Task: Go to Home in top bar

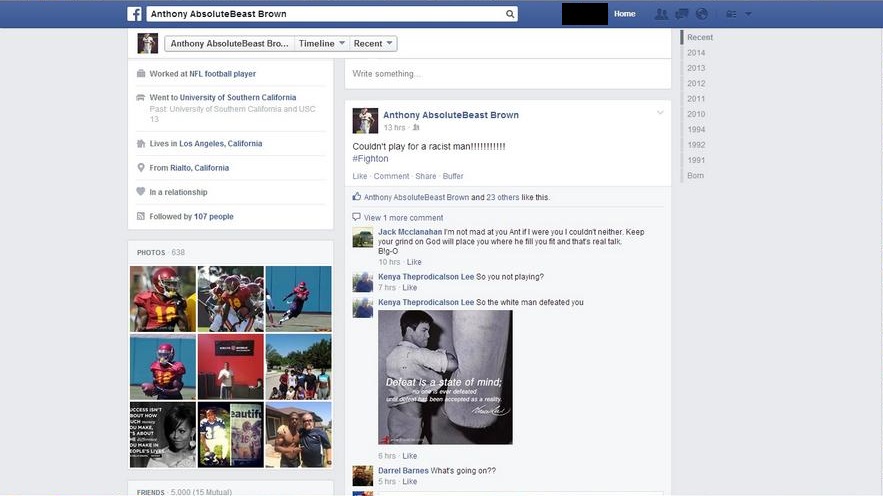Action: [x=625, y=14]
